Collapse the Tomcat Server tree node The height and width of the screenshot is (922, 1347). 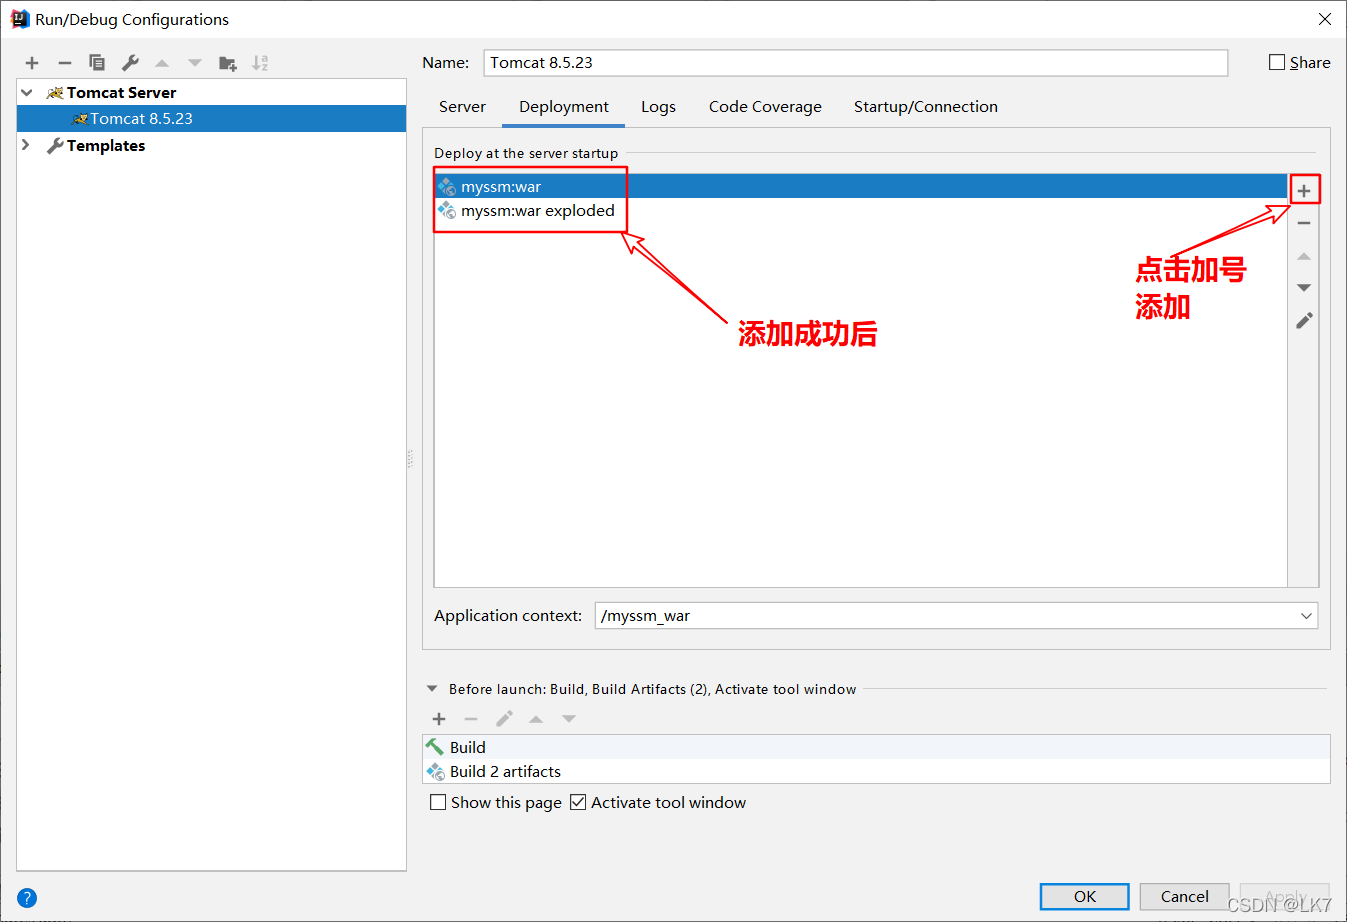(x=25, y=91)
